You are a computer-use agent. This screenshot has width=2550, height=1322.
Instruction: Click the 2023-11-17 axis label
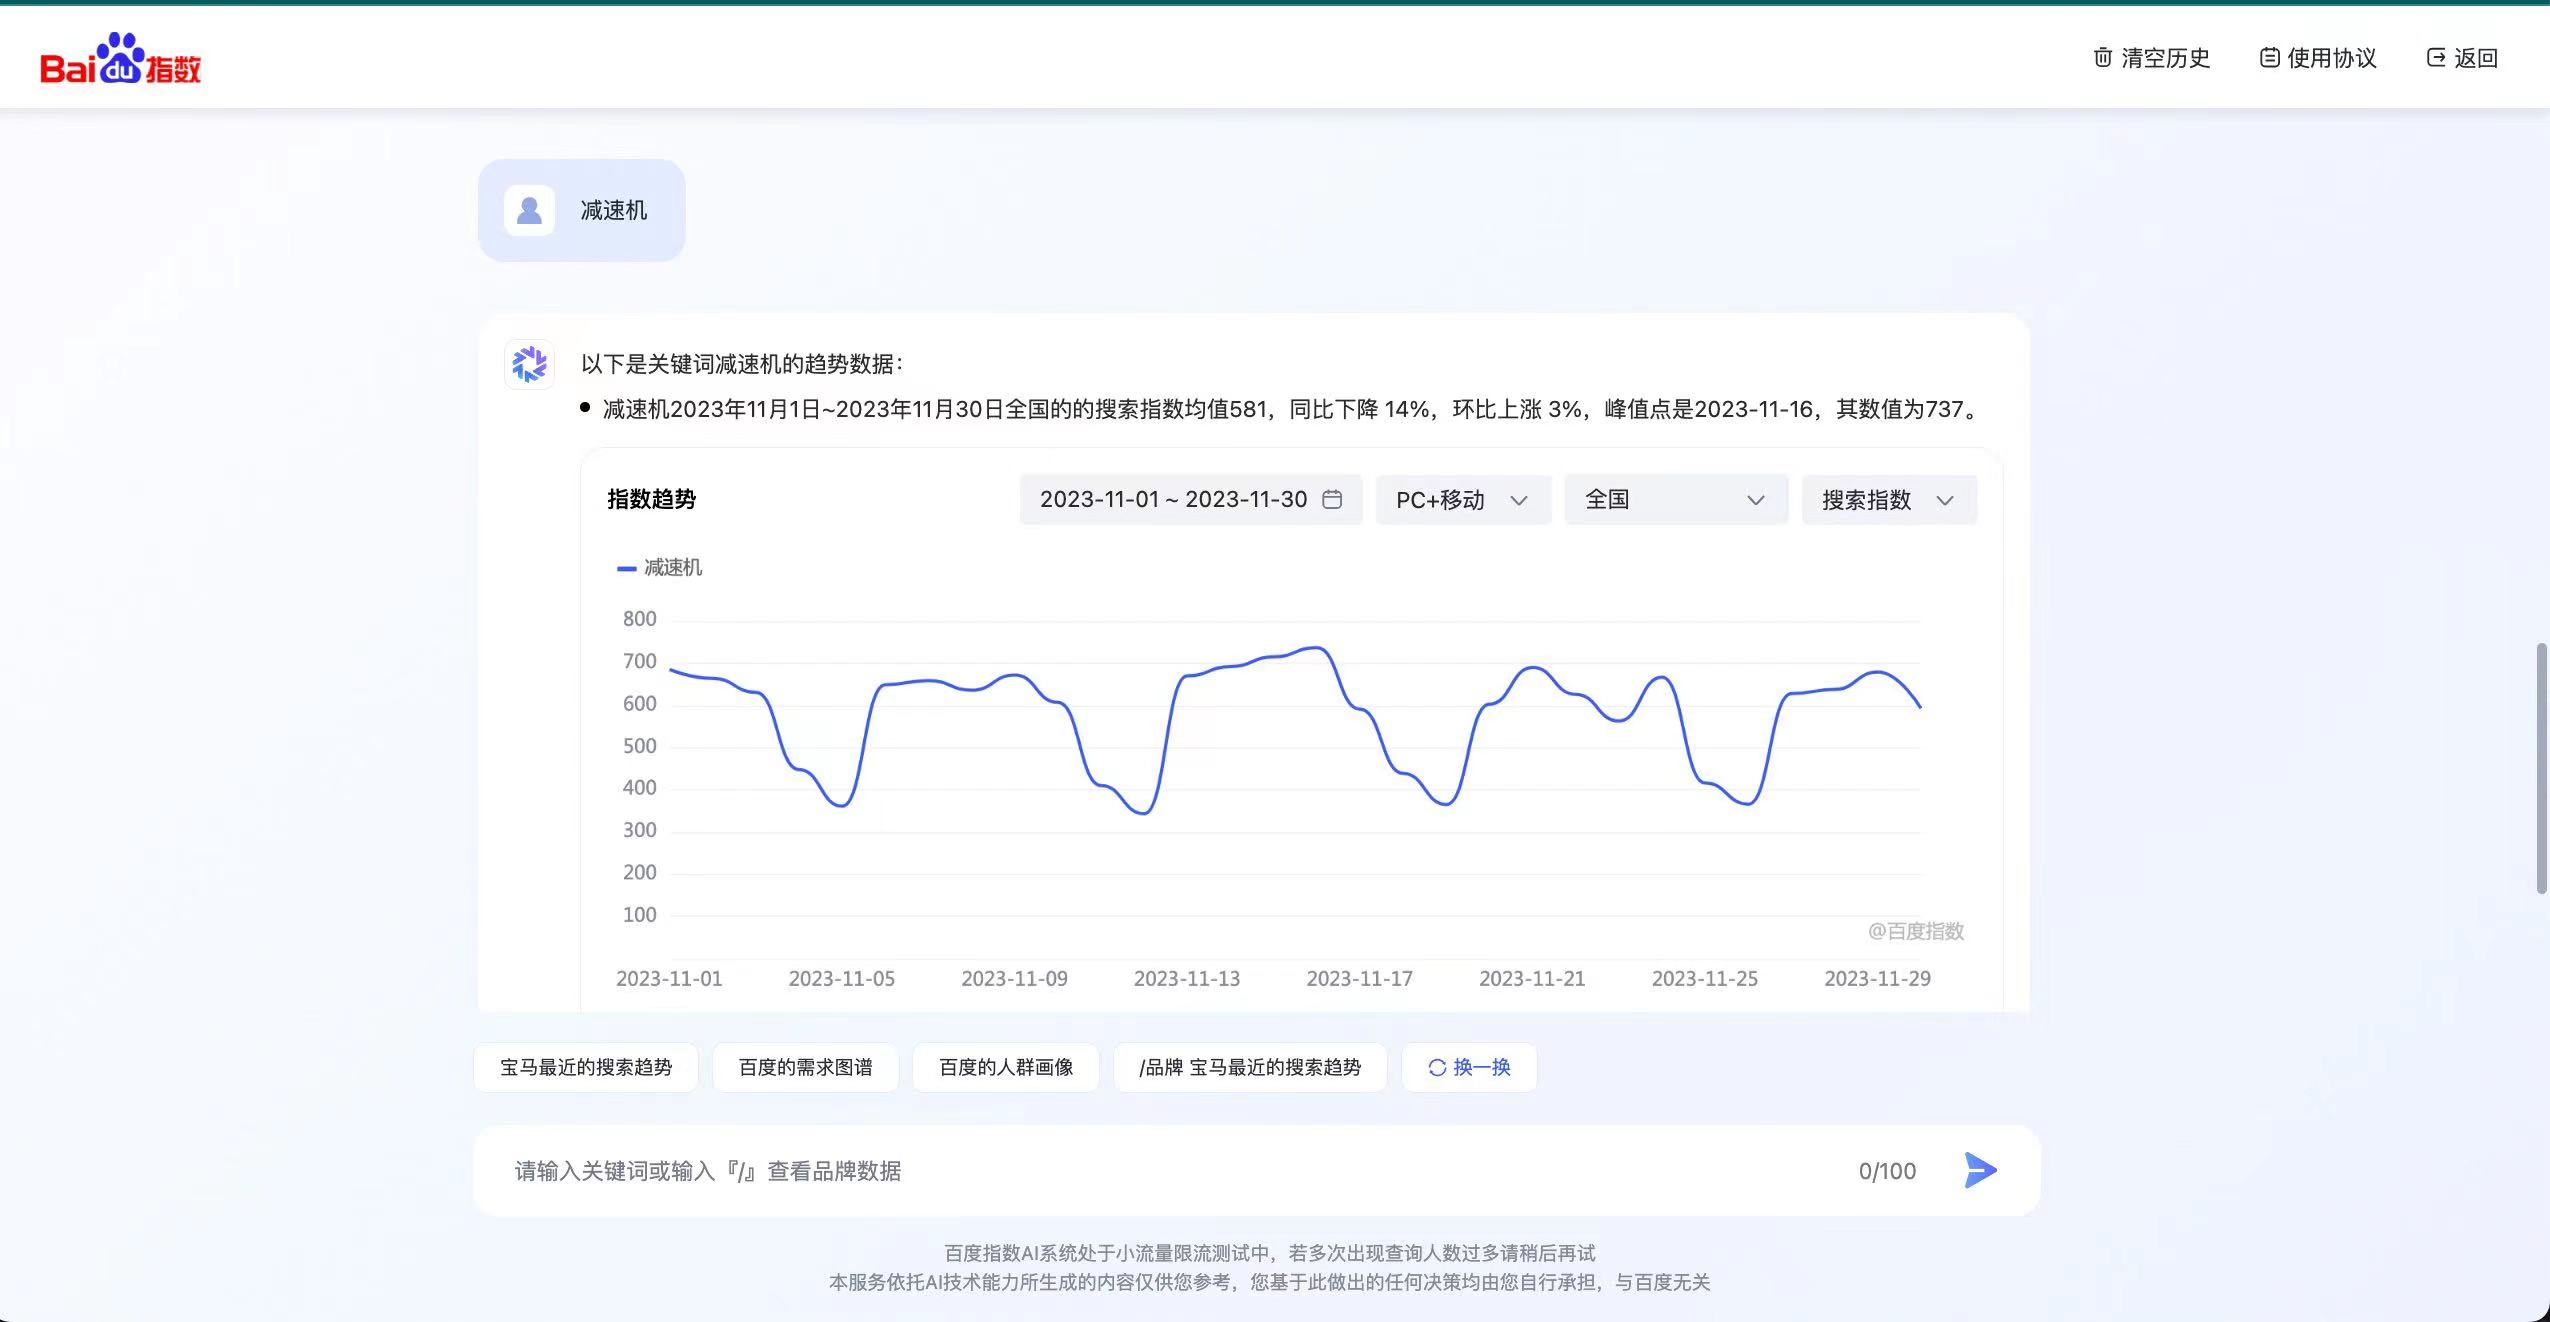coord(1359,979)
